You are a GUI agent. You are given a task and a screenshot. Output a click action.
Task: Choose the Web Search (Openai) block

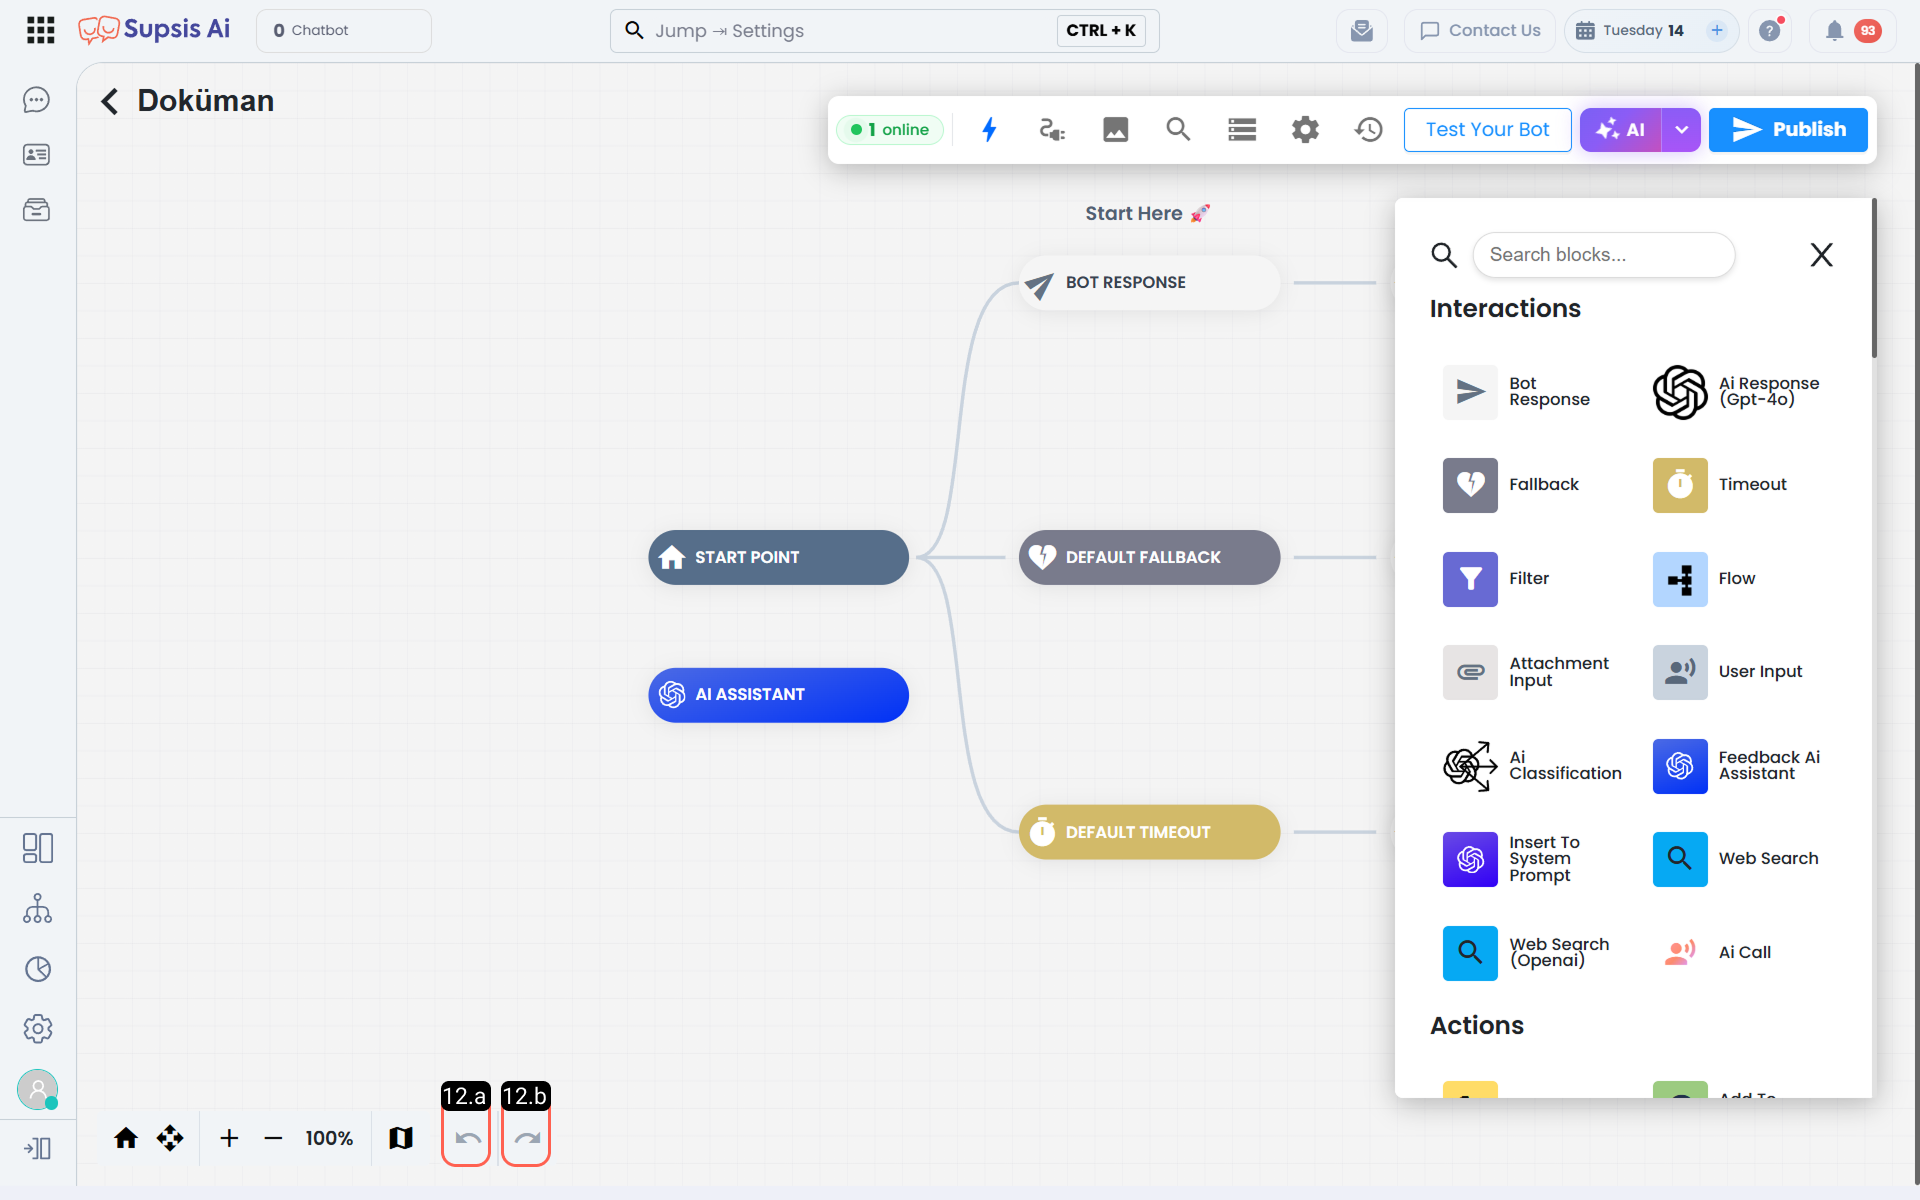point(1526,953)
